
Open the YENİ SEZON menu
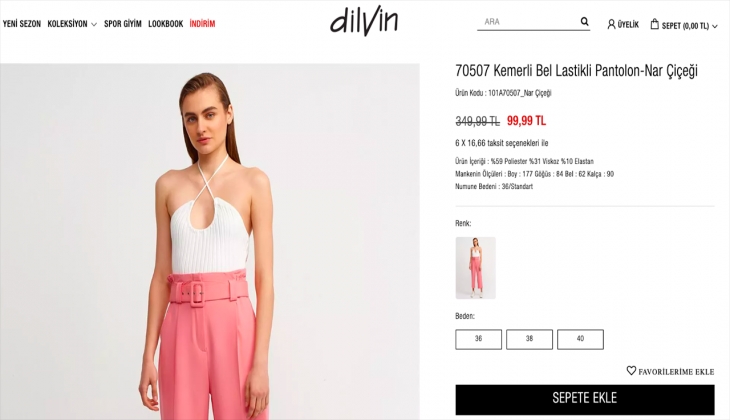point(22,24)
